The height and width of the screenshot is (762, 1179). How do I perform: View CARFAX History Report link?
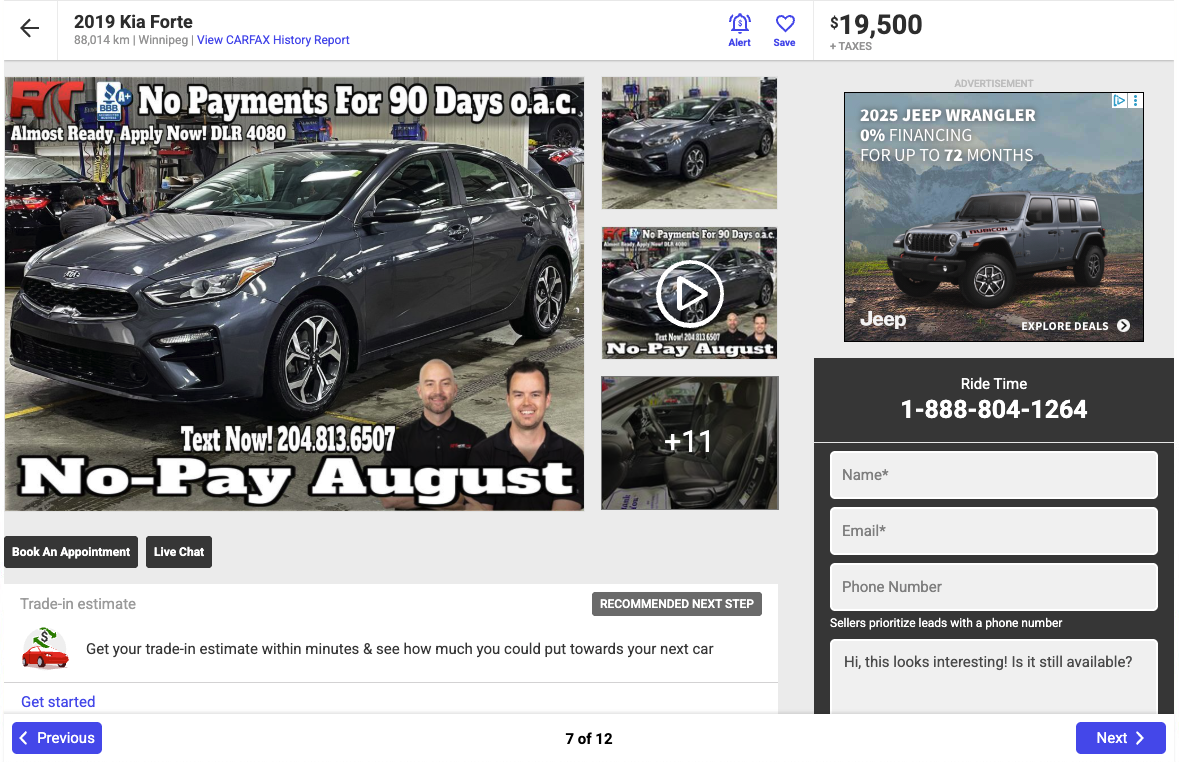click(273, 40)
